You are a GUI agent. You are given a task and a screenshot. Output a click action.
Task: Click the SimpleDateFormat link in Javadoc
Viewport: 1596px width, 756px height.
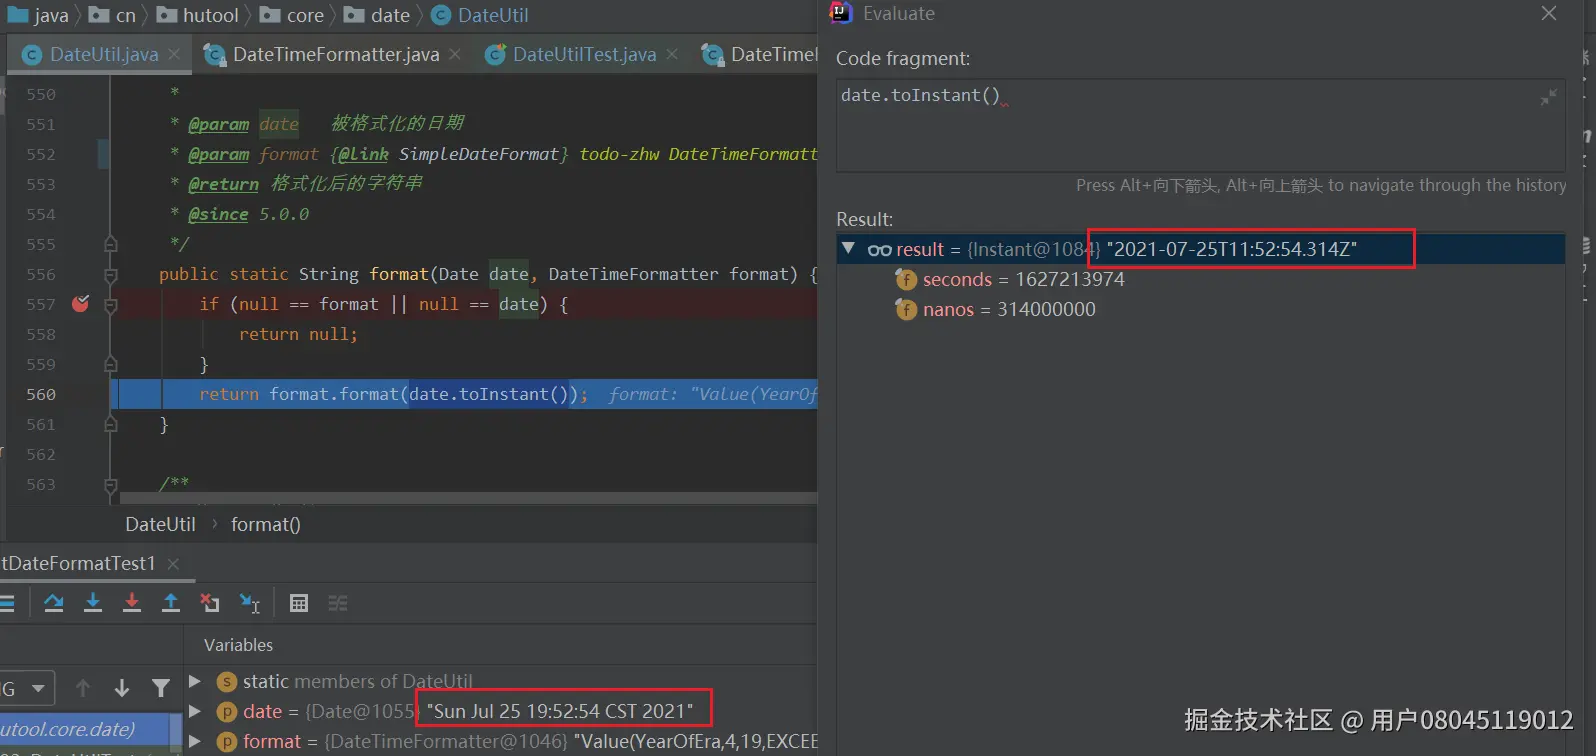[x=478, y=154]
